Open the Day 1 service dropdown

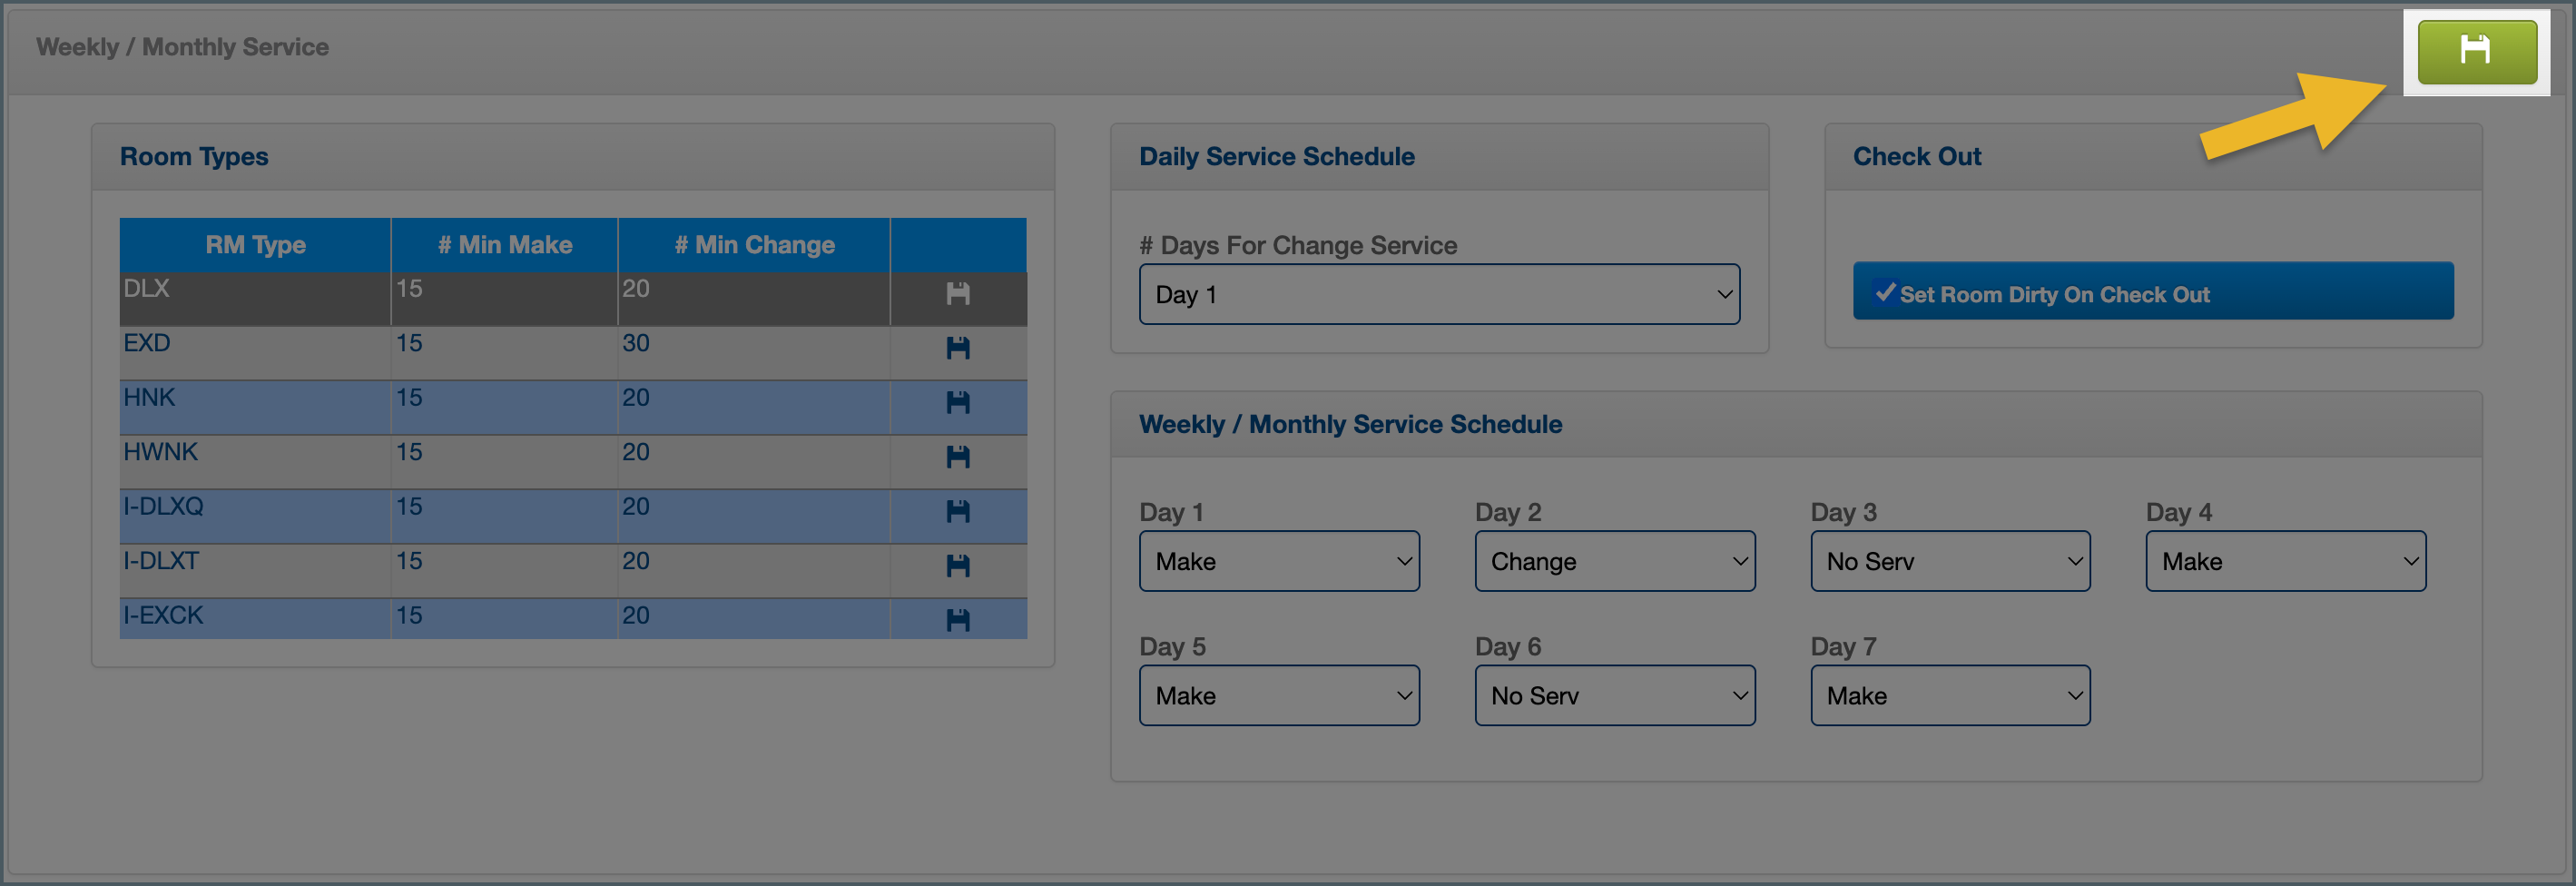[x=1278, y=562]
